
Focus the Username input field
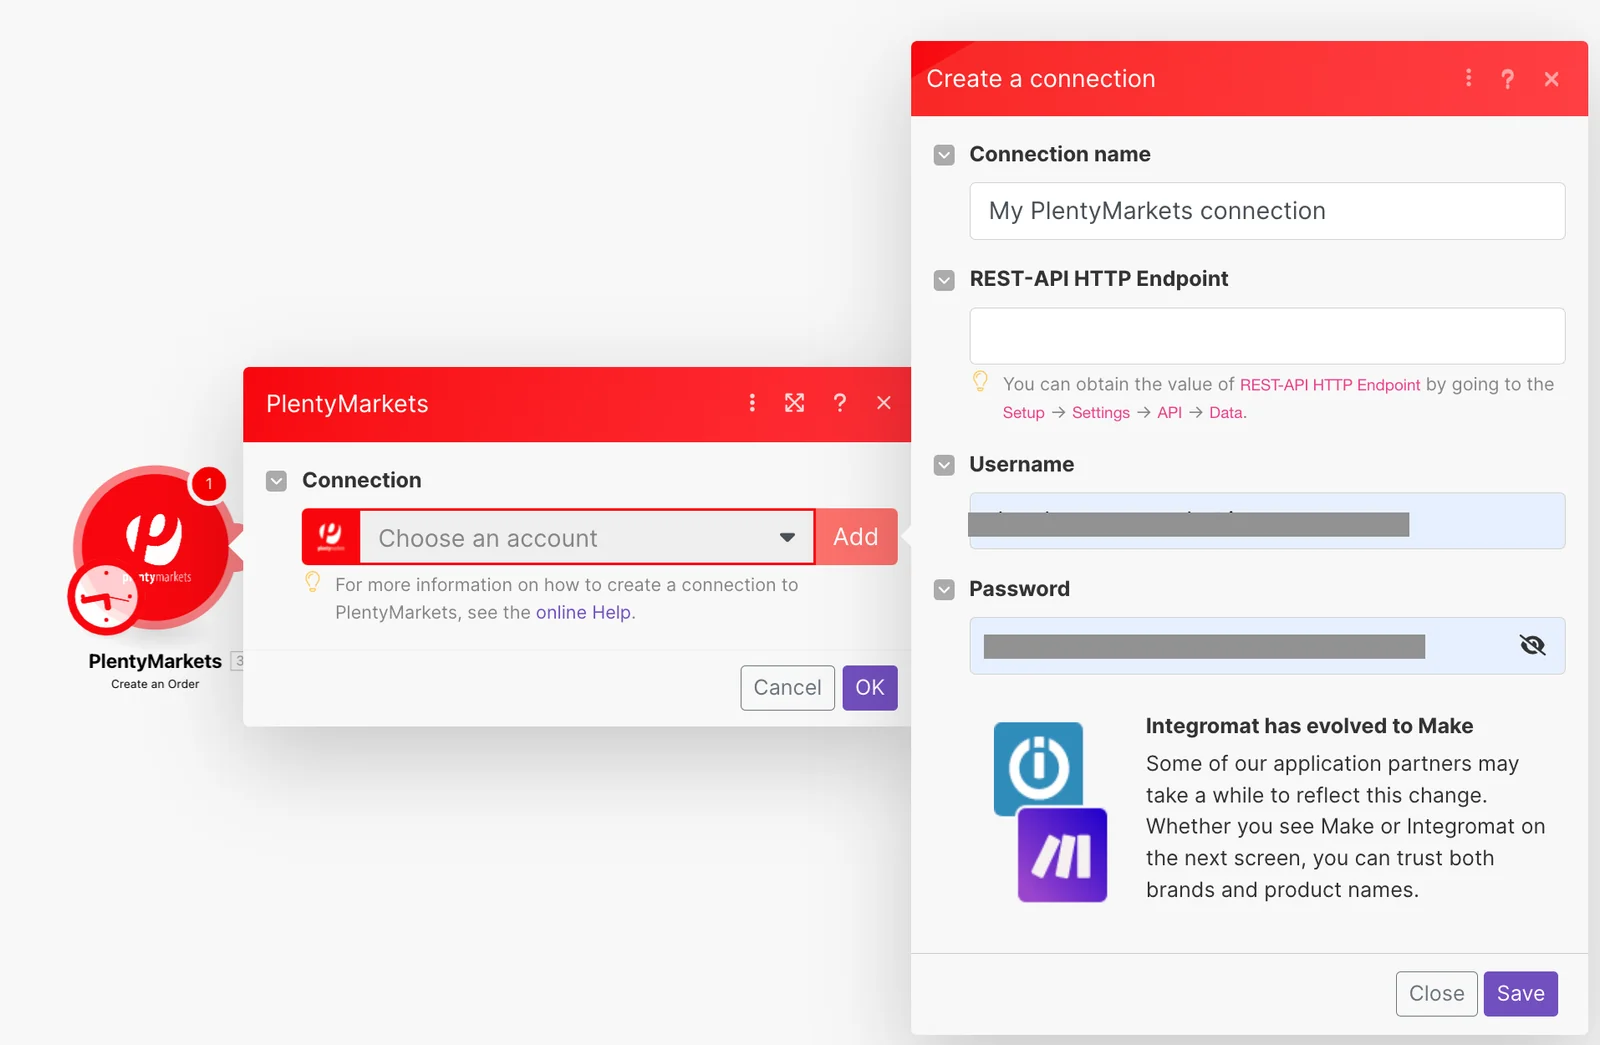coord(1267,521)
